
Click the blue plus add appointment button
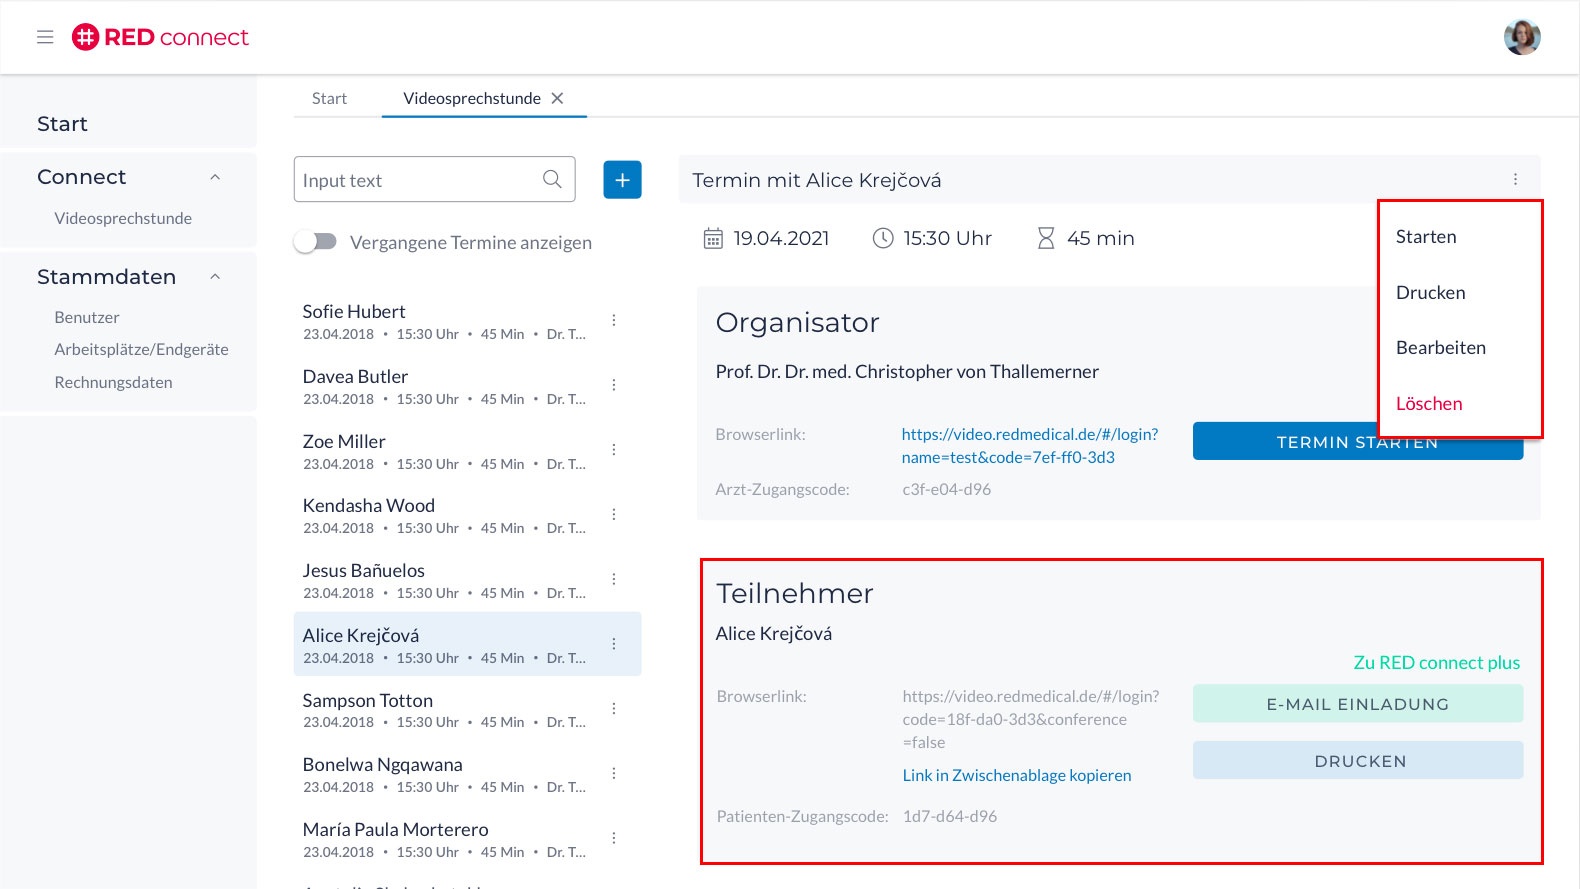click(622, 180)
